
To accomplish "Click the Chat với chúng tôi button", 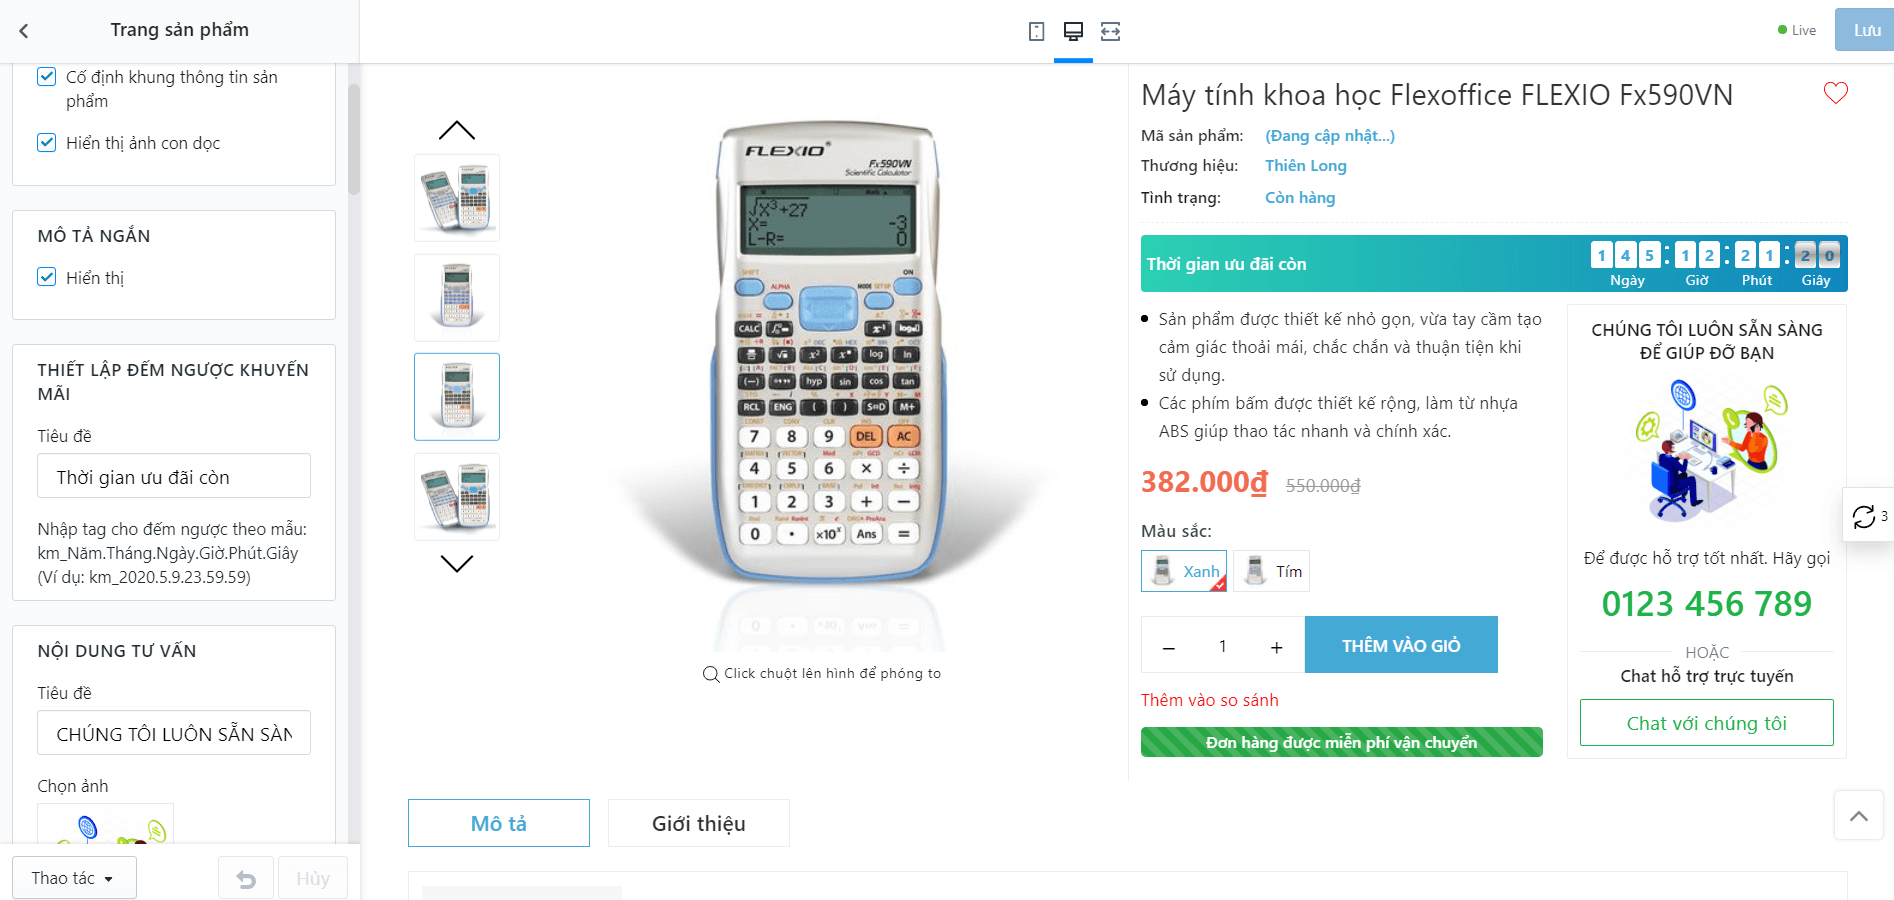I will [x=1706, y=723].
